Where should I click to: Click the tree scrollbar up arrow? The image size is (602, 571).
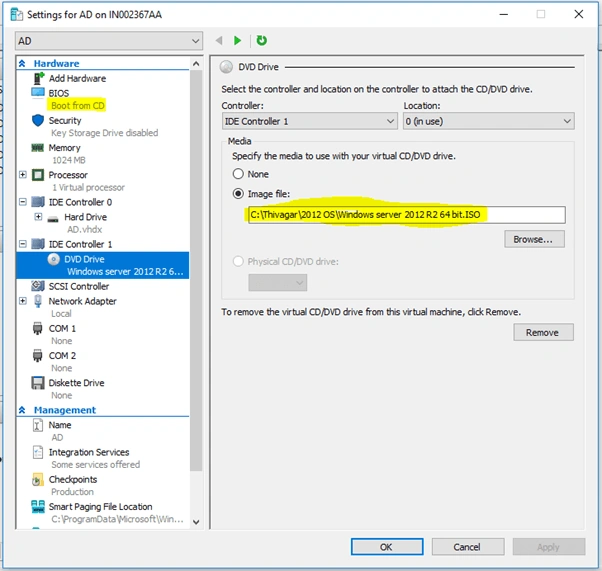(x=196, y=64)
